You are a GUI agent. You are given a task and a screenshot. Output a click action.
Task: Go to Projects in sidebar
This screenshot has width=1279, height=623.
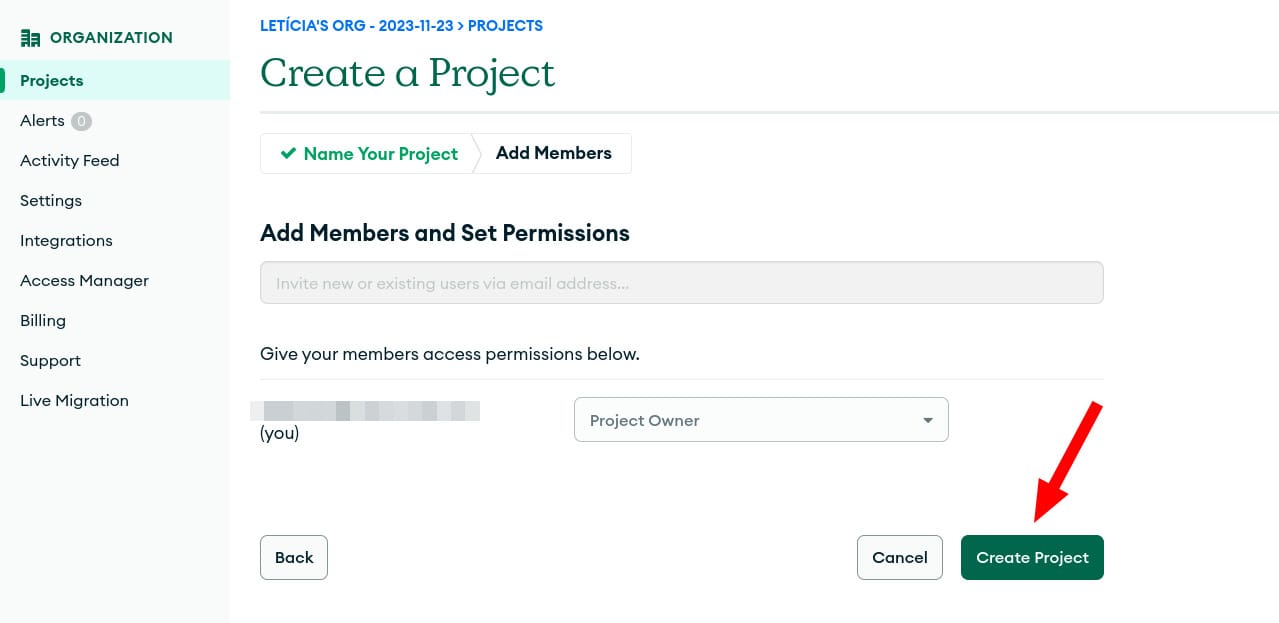tap(52, 80)
